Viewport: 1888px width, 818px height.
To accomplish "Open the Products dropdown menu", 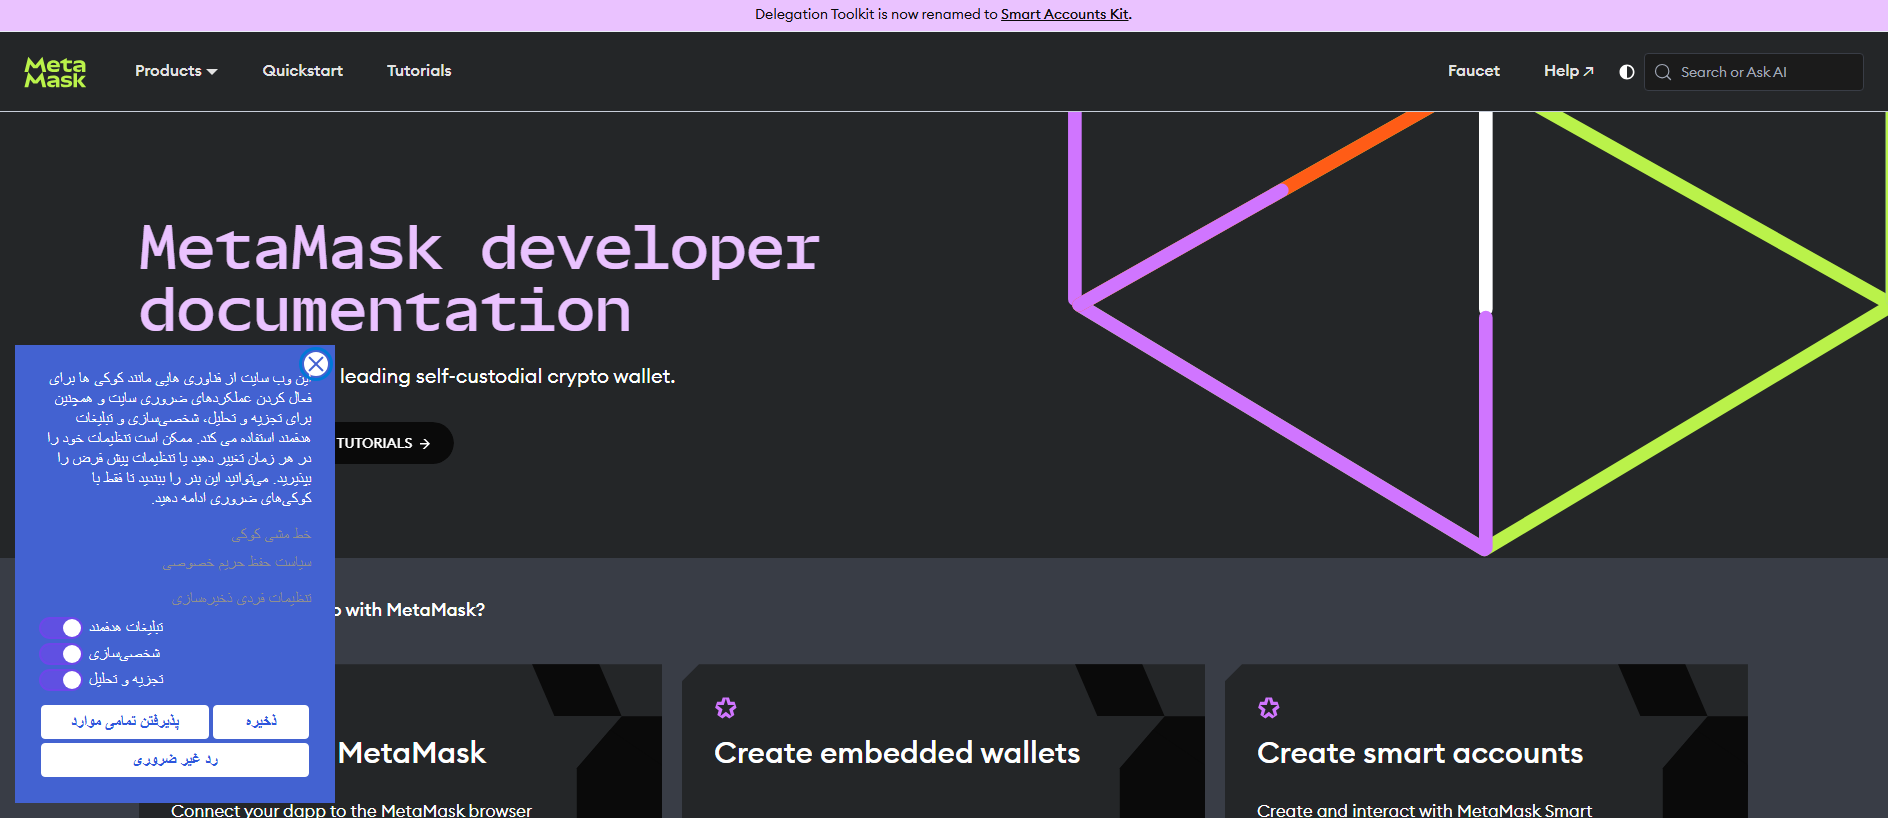I will point(176,71).
